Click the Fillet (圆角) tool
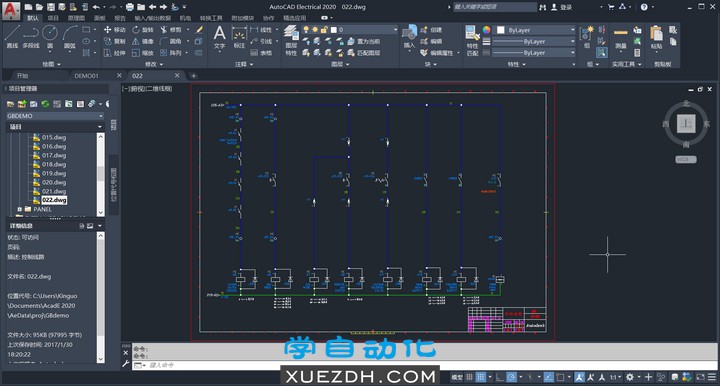Image resolution: width=720 pixels, height=386 pixels. [x=171, y=41]
